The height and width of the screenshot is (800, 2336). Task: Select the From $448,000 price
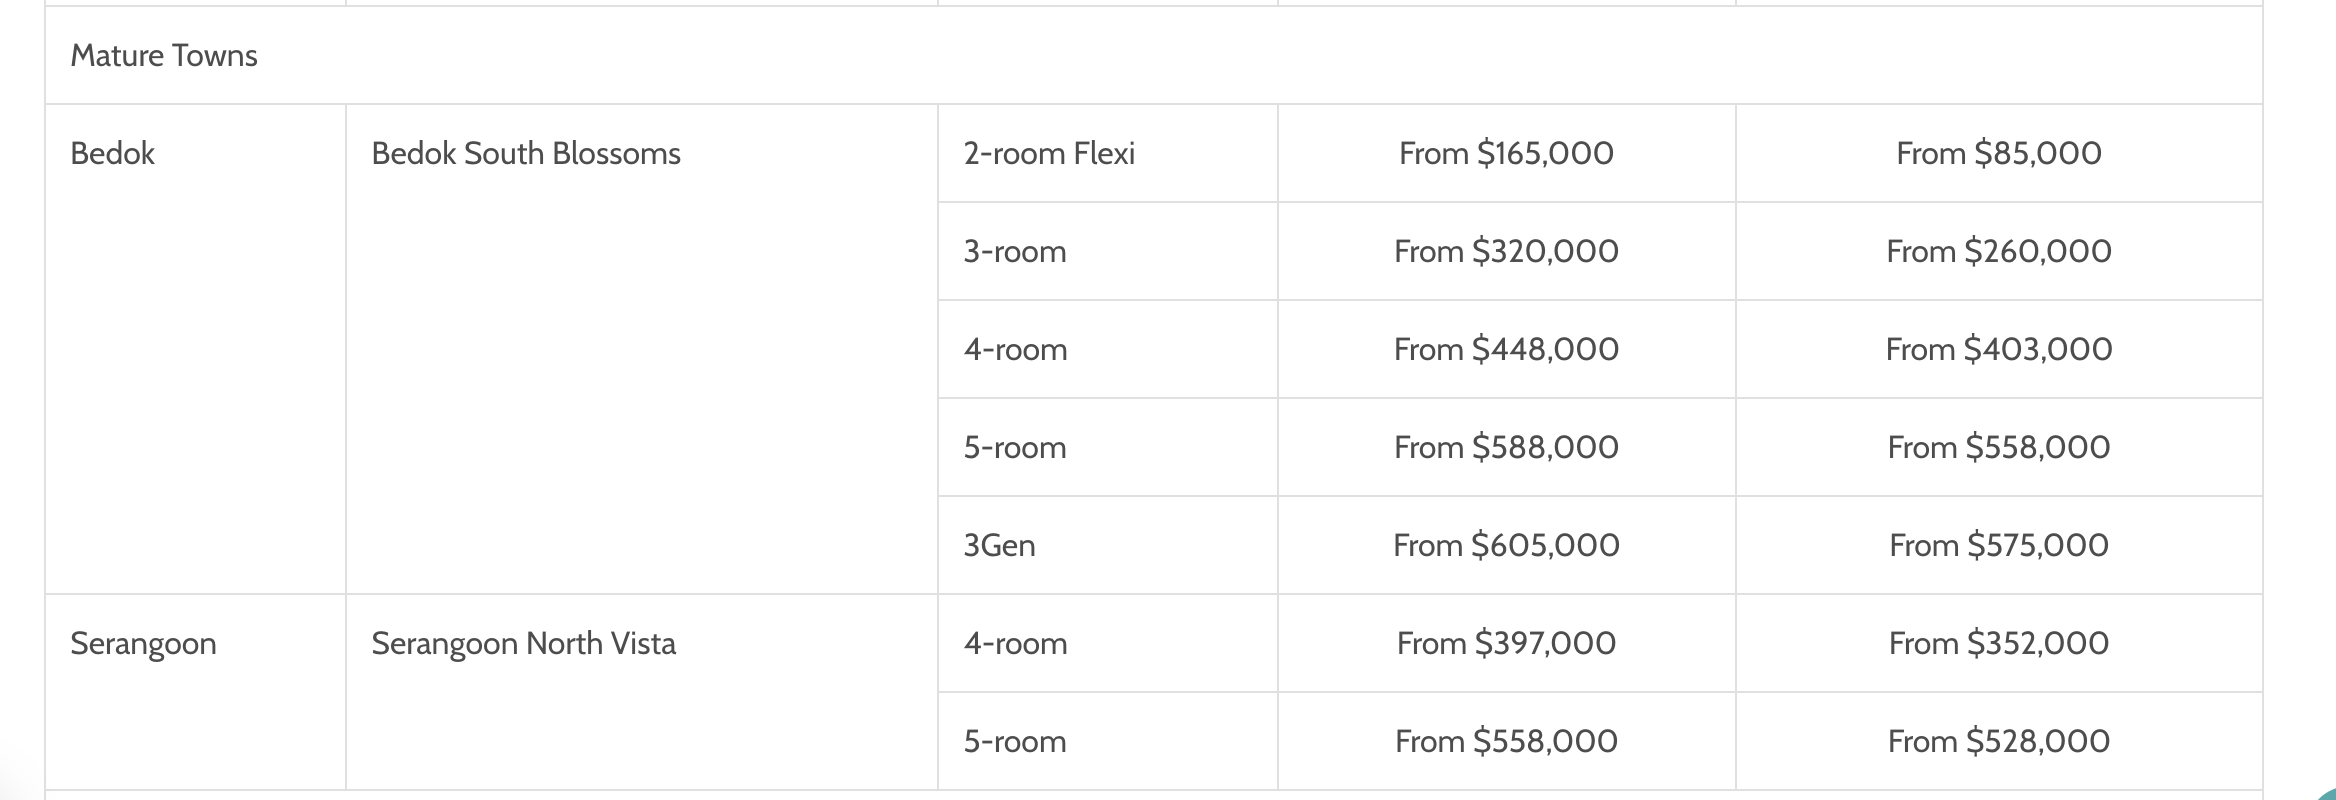1506,349
